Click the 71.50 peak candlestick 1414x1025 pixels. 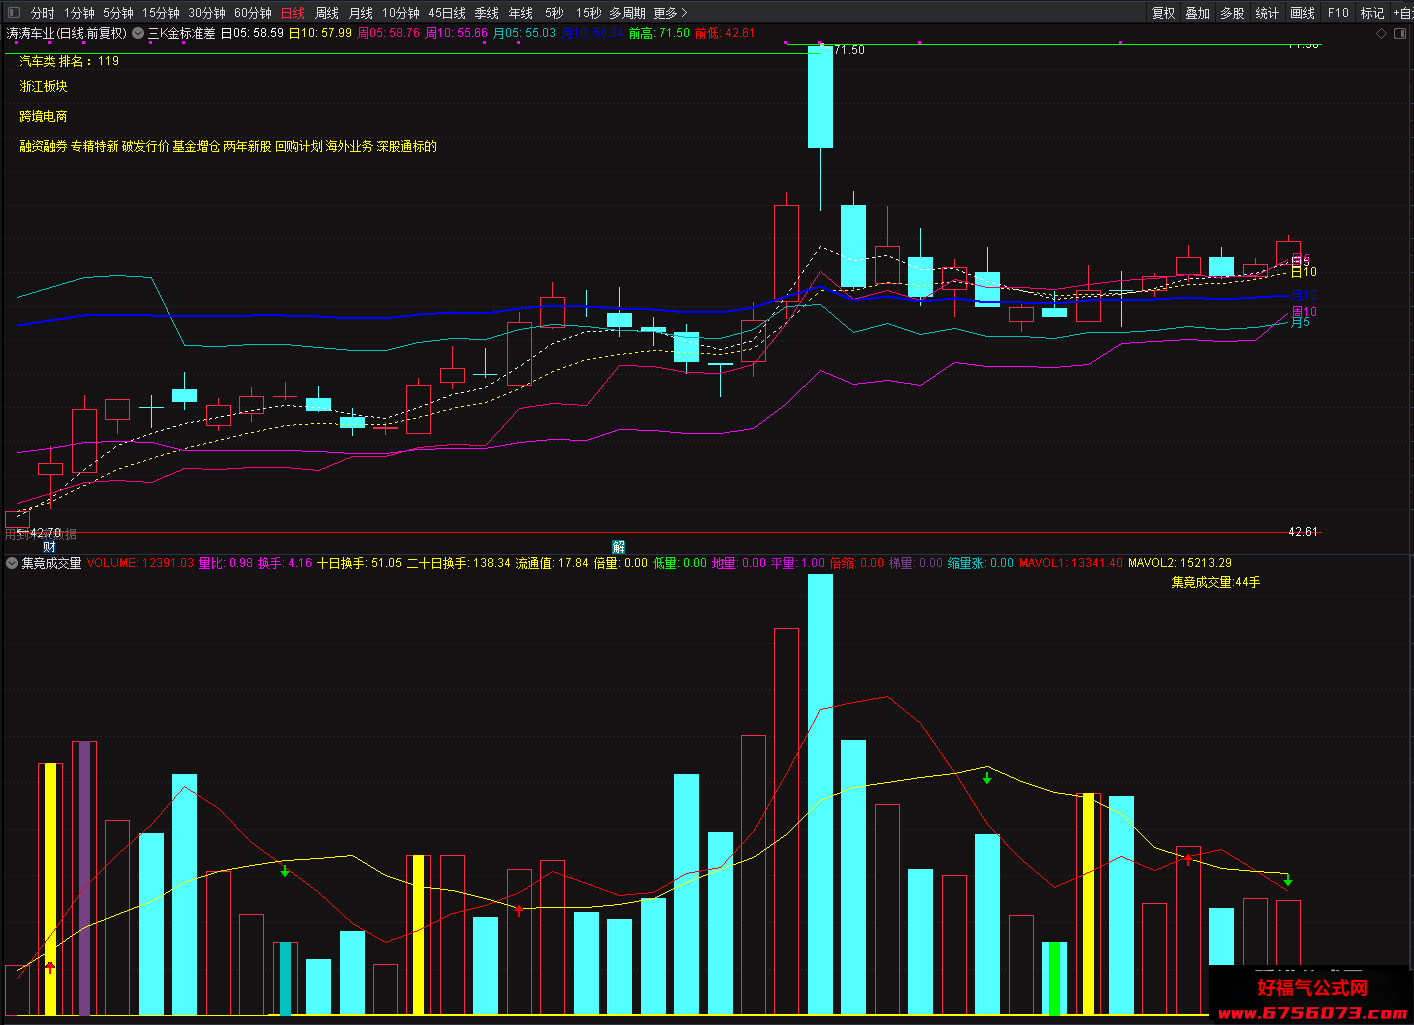pyautogui.click(x=820, y=97)
